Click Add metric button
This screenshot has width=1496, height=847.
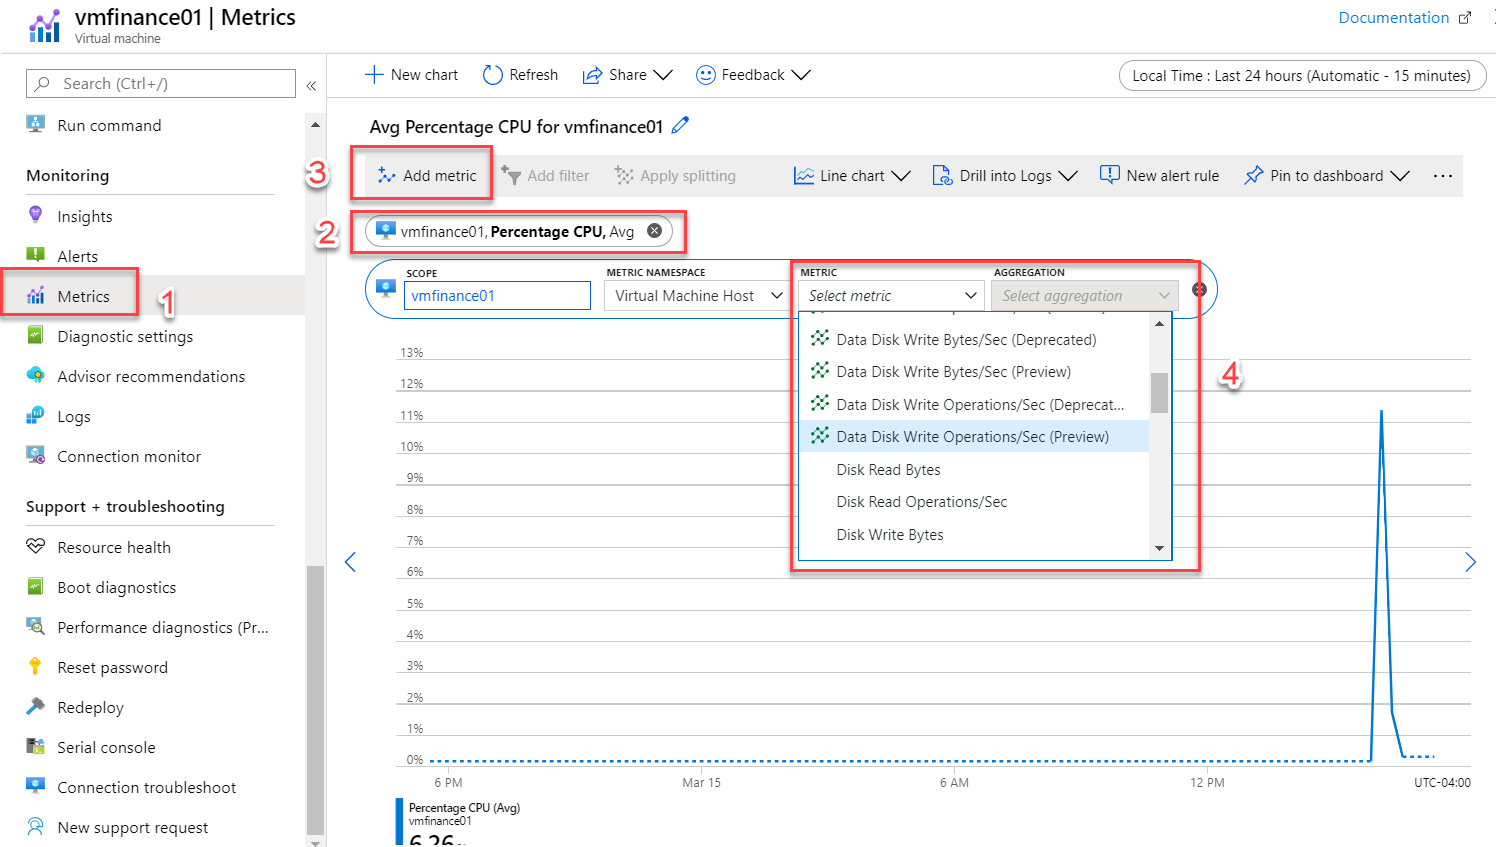[x=427, y=176]
